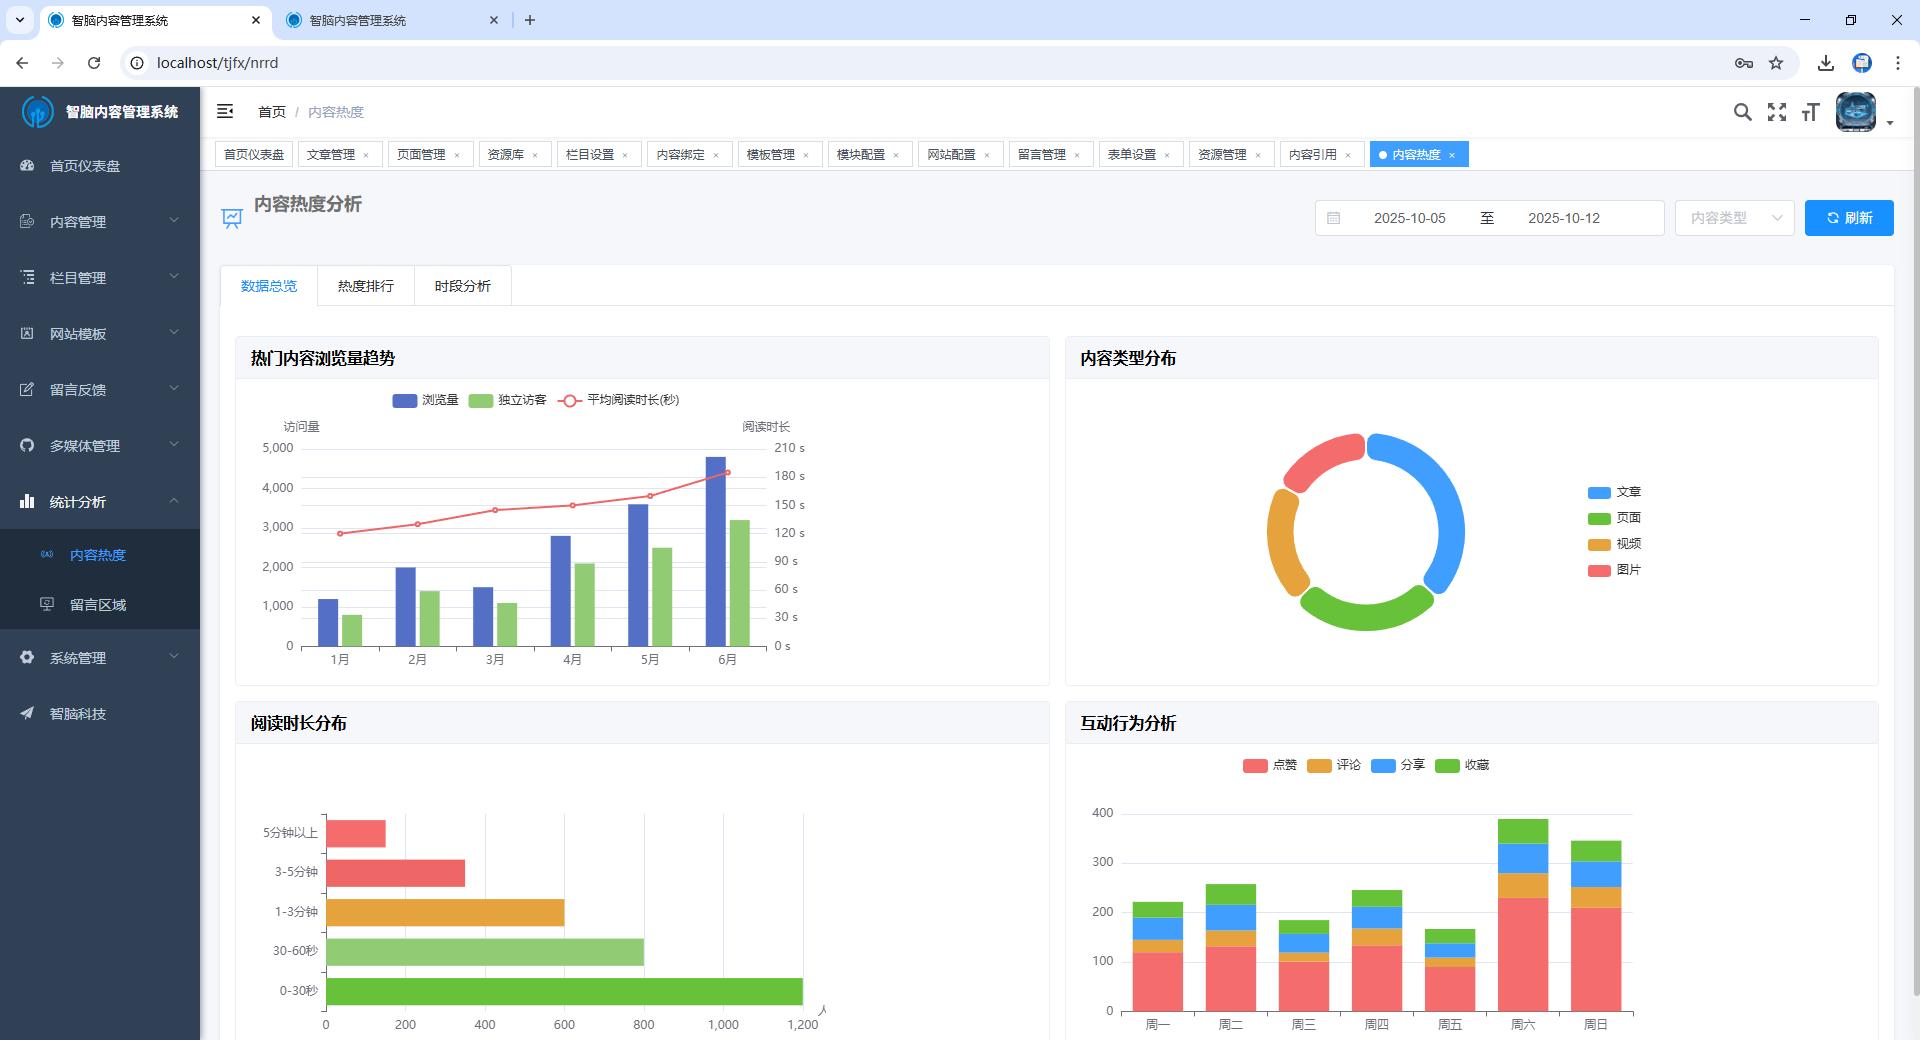
Task: Open the header search icon
Action: point(1742,112)
